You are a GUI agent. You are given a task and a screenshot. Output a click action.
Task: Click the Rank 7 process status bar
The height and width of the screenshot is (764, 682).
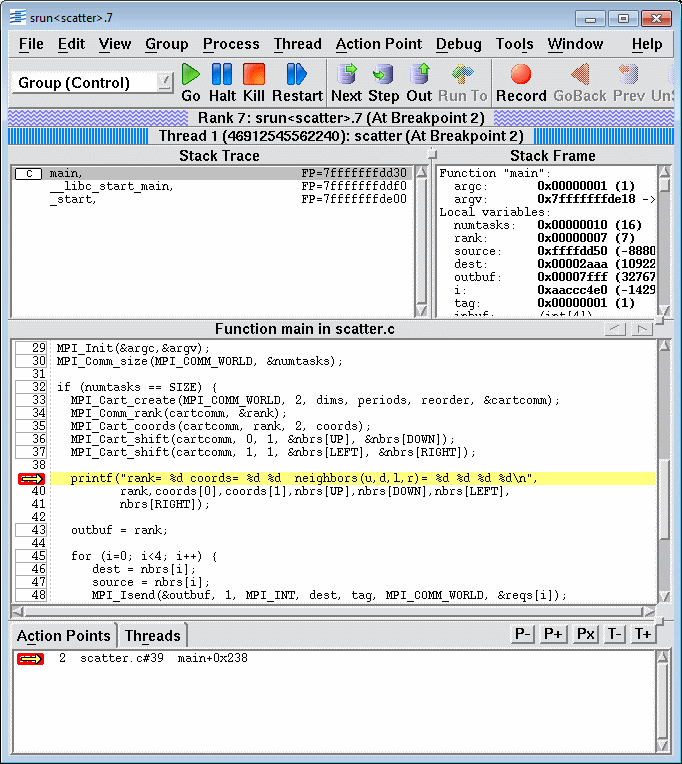tap(341, 118)
